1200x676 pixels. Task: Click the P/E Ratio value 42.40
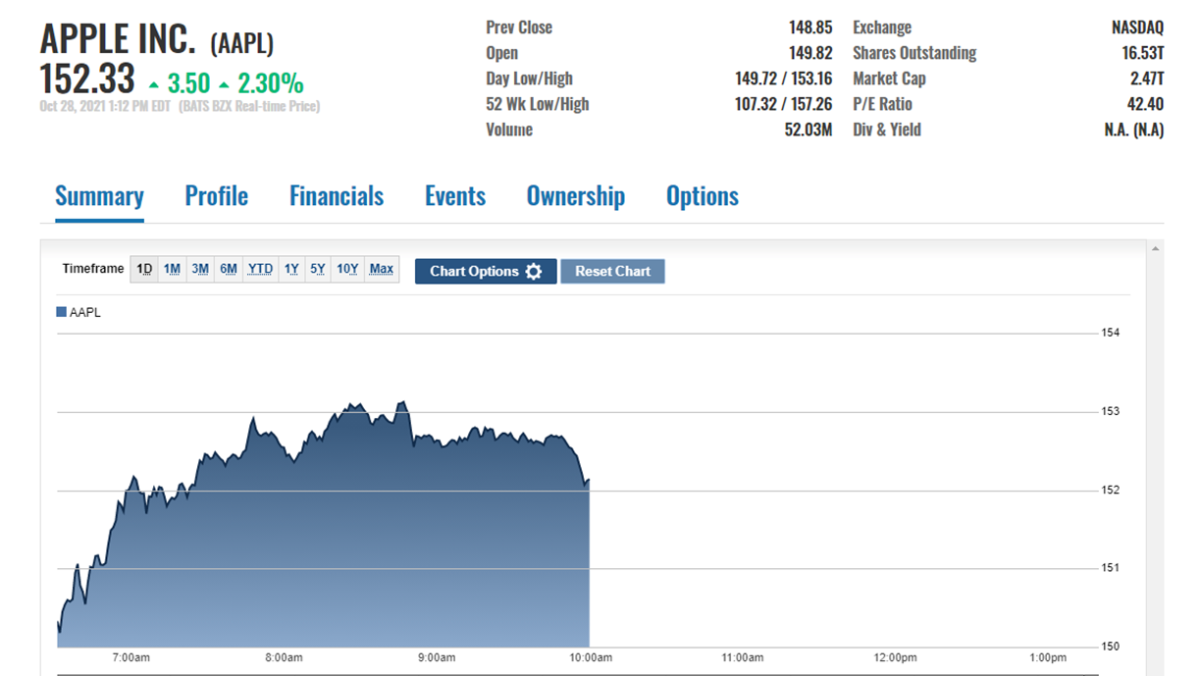tap(1146, 104)
